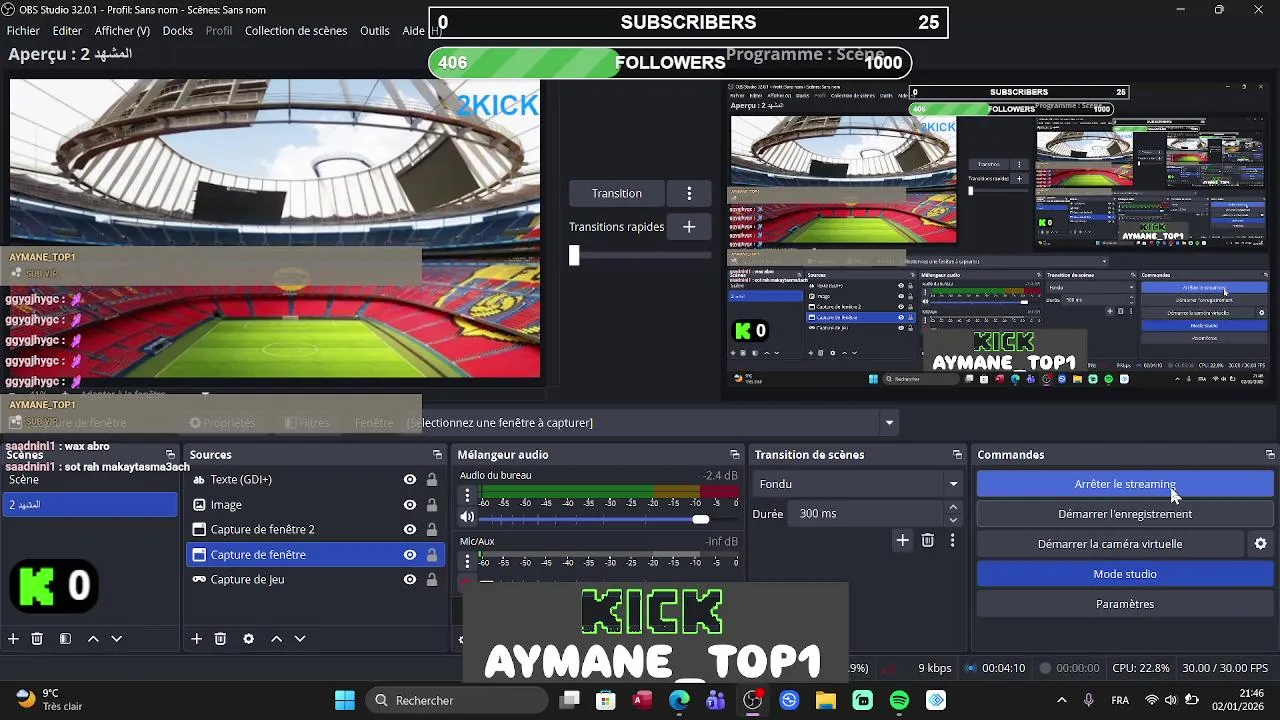Screen dimensions: 1280x720
Task: Select Capture de jeu source row
Action: click(x=315, y=580)
